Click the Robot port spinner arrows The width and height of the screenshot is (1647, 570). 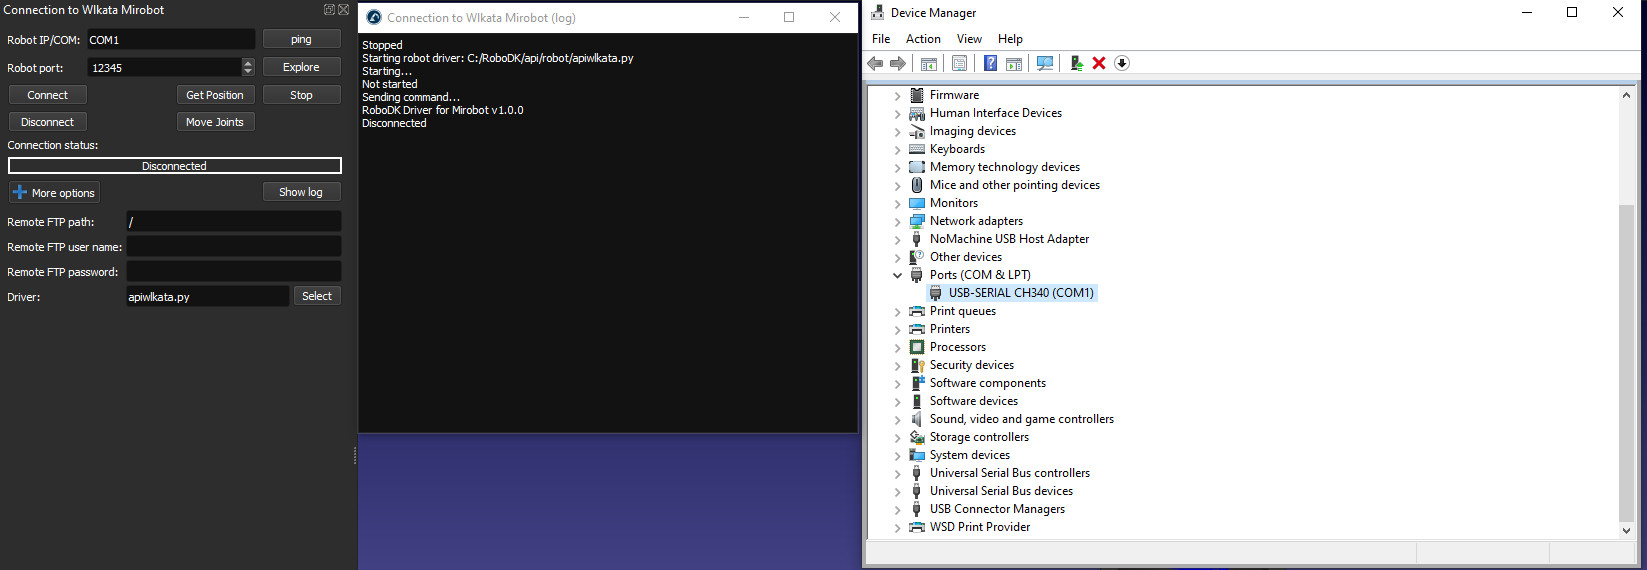(248, 67)
